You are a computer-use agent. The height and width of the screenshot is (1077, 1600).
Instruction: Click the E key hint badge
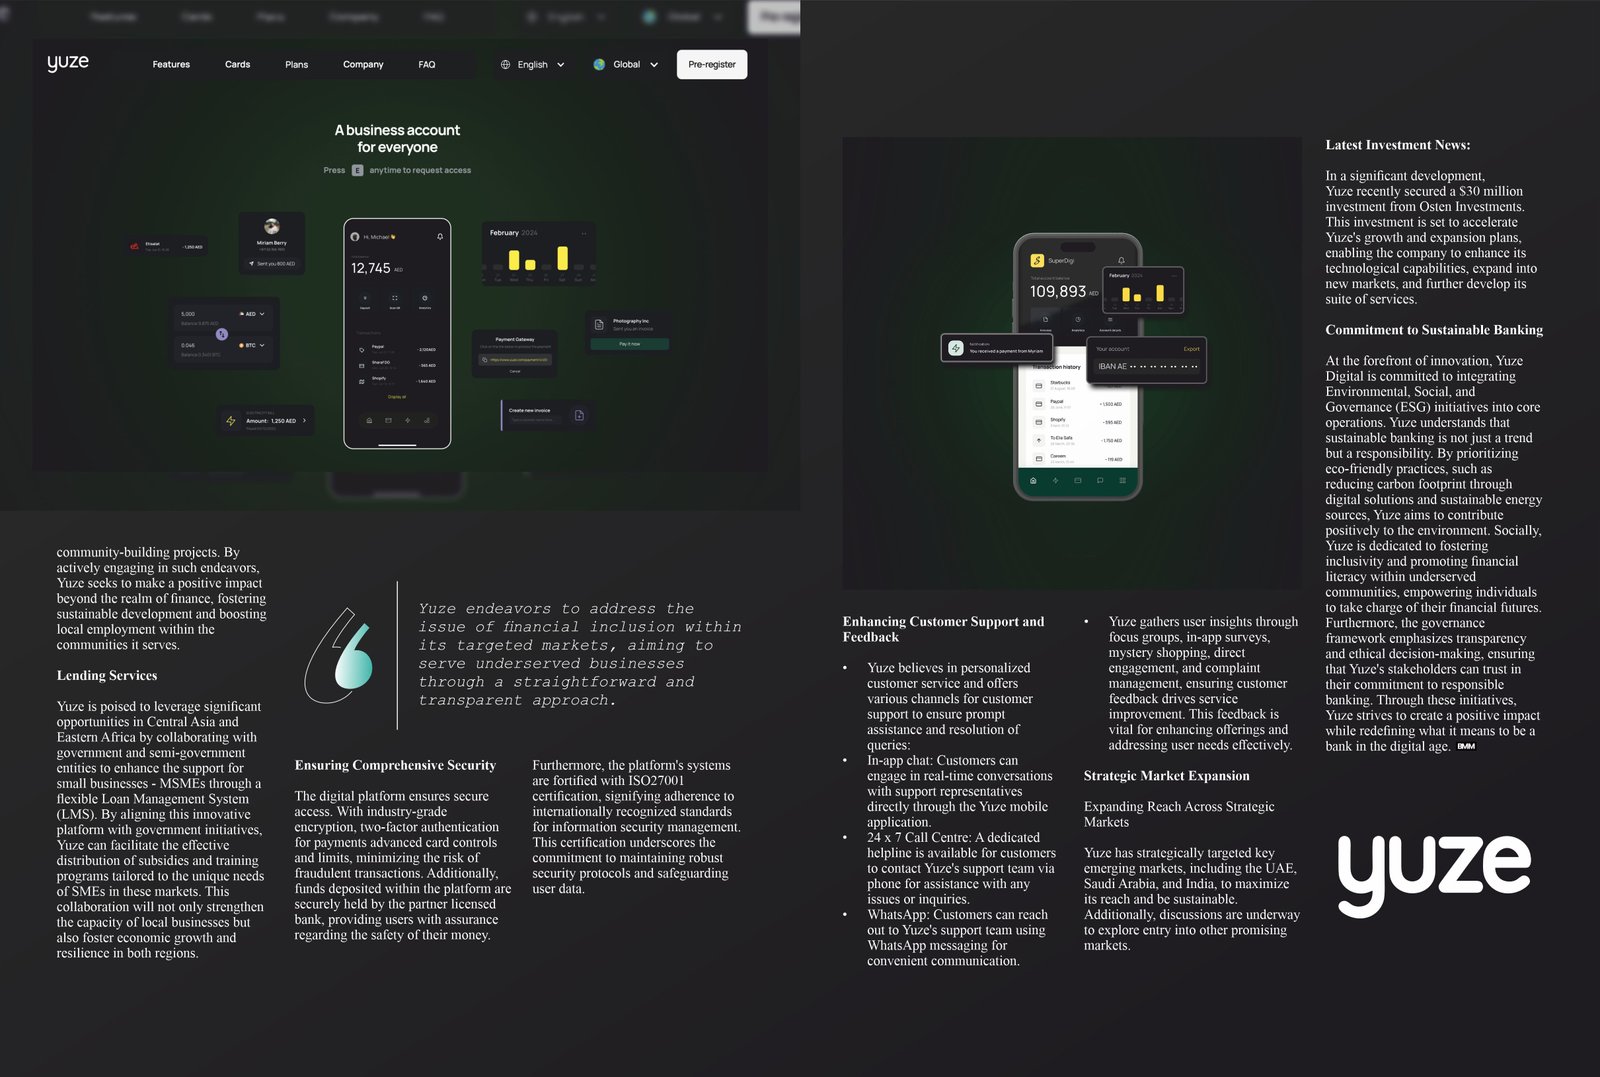tap(357, 170)
